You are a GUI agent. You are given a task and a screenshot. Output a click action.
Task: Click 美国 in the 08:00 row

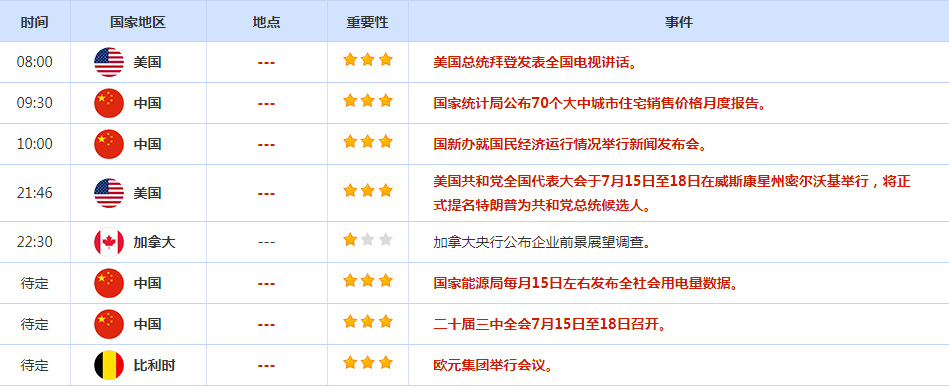147,62
